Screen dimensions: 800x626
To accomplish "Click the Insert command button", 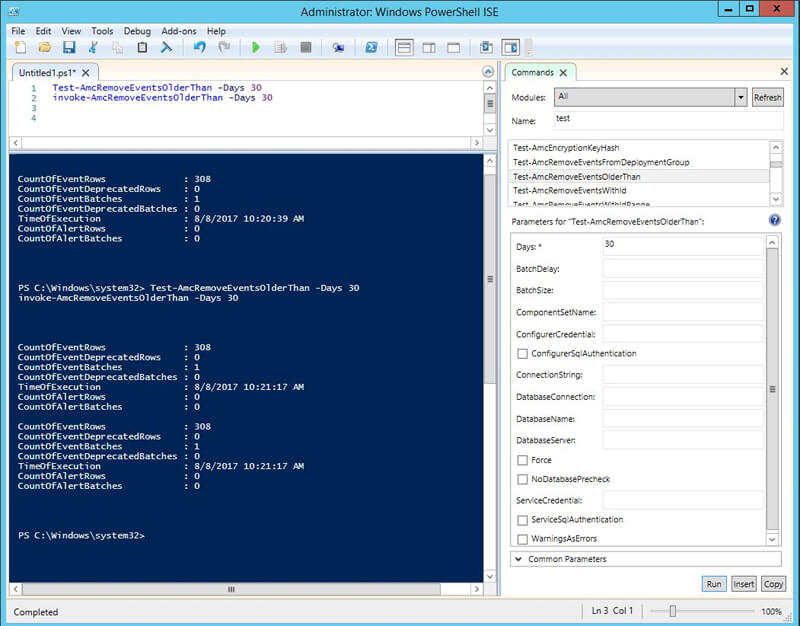I will tap(743, 584).
